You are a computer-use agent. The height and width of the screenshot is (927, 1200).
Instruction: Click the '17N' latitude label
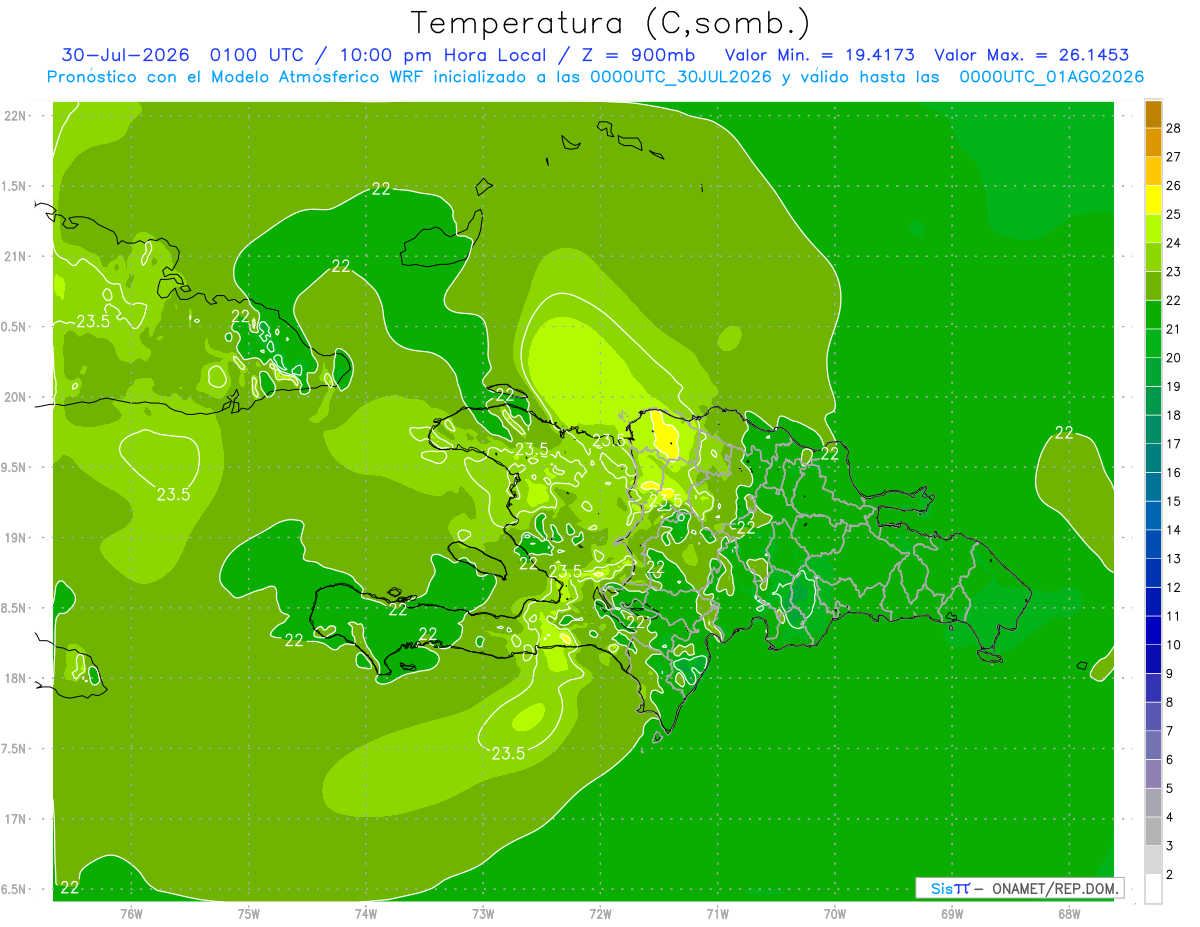pyautogui.click(x=16, y=820)
